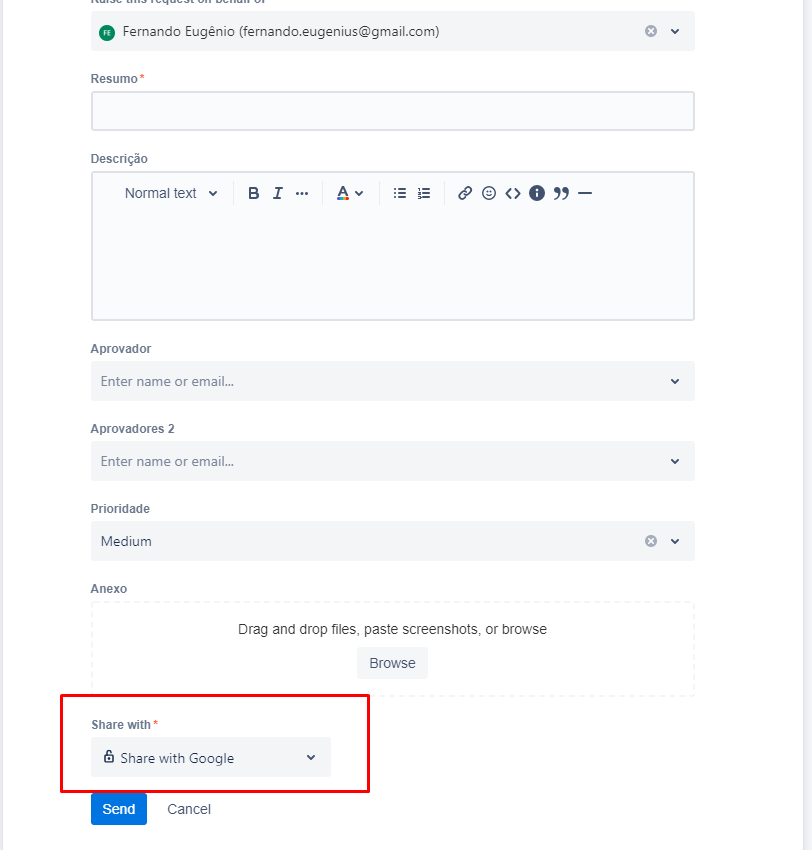
Task: Click the Fernando Eugênio avatar icon
Action: click(x=107, y=33)
